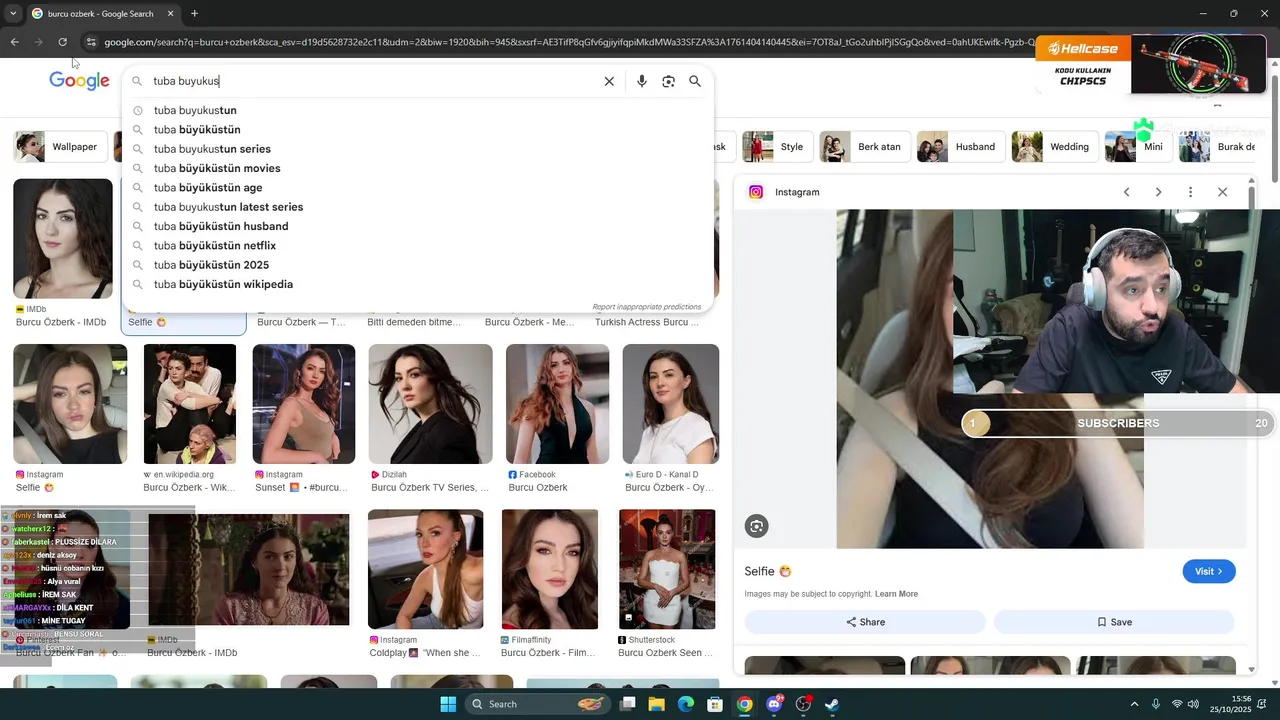The width and height of the screenshot is (1280, 720).
Task: Open the Dizilah Burcu Özberk TV Series thumbnail
Action: [430, 404]
